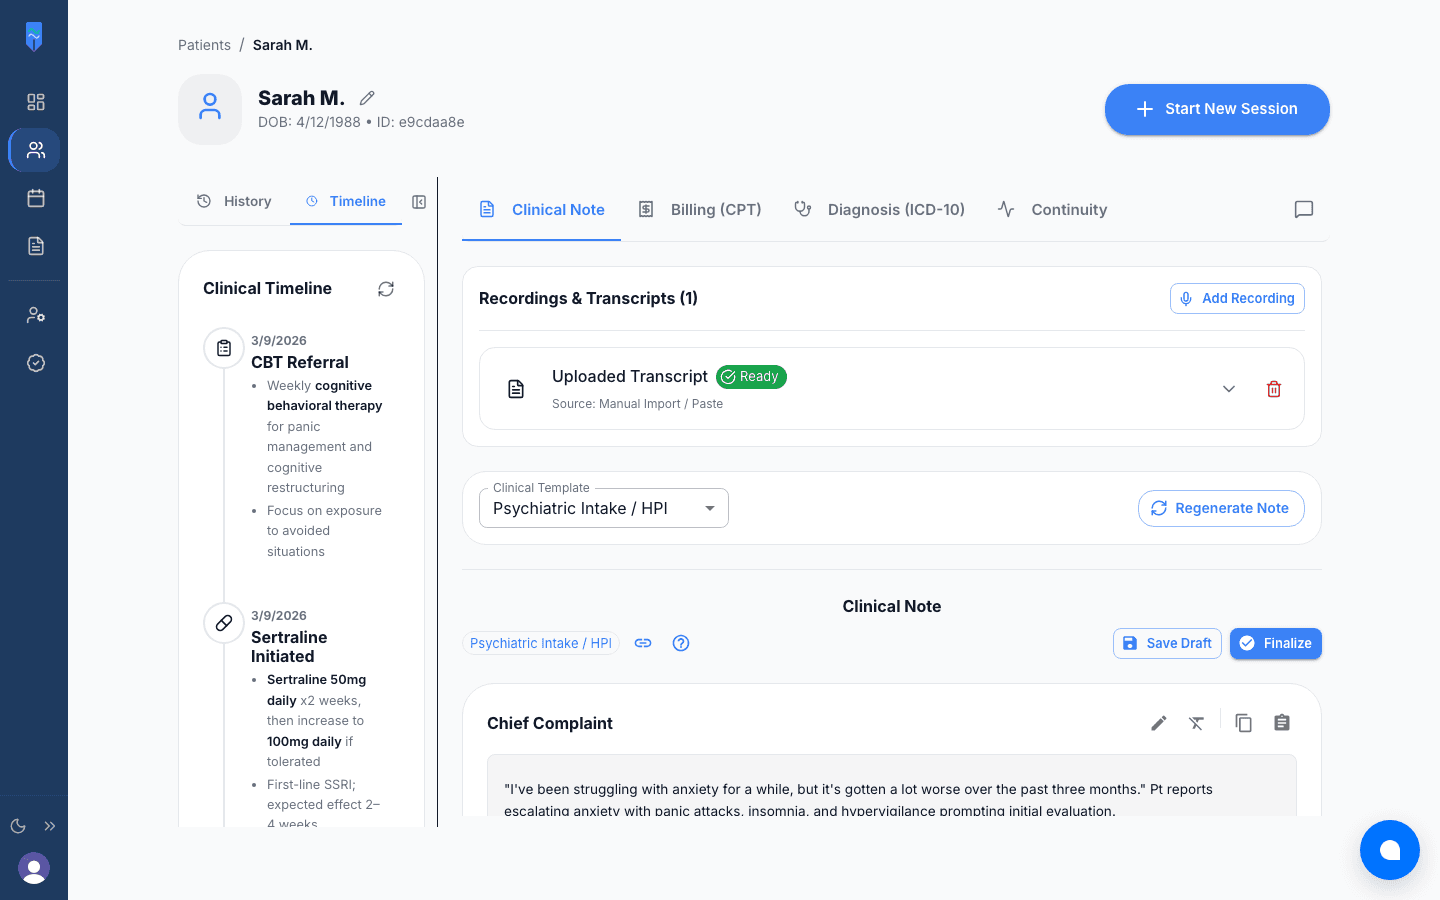1440x900 pixels.
Task: Delete the Uploaded Transcript with trash icon
Action: click(x=1274, y=389)
